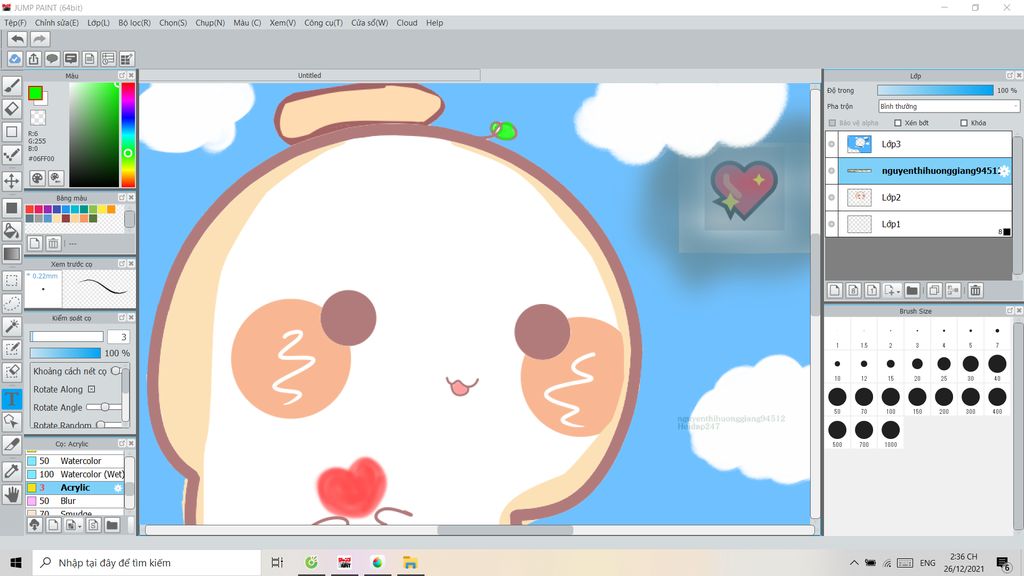Select the Blur brush
The width and height of the screenshot is (1024, 576).
(74, 501)
